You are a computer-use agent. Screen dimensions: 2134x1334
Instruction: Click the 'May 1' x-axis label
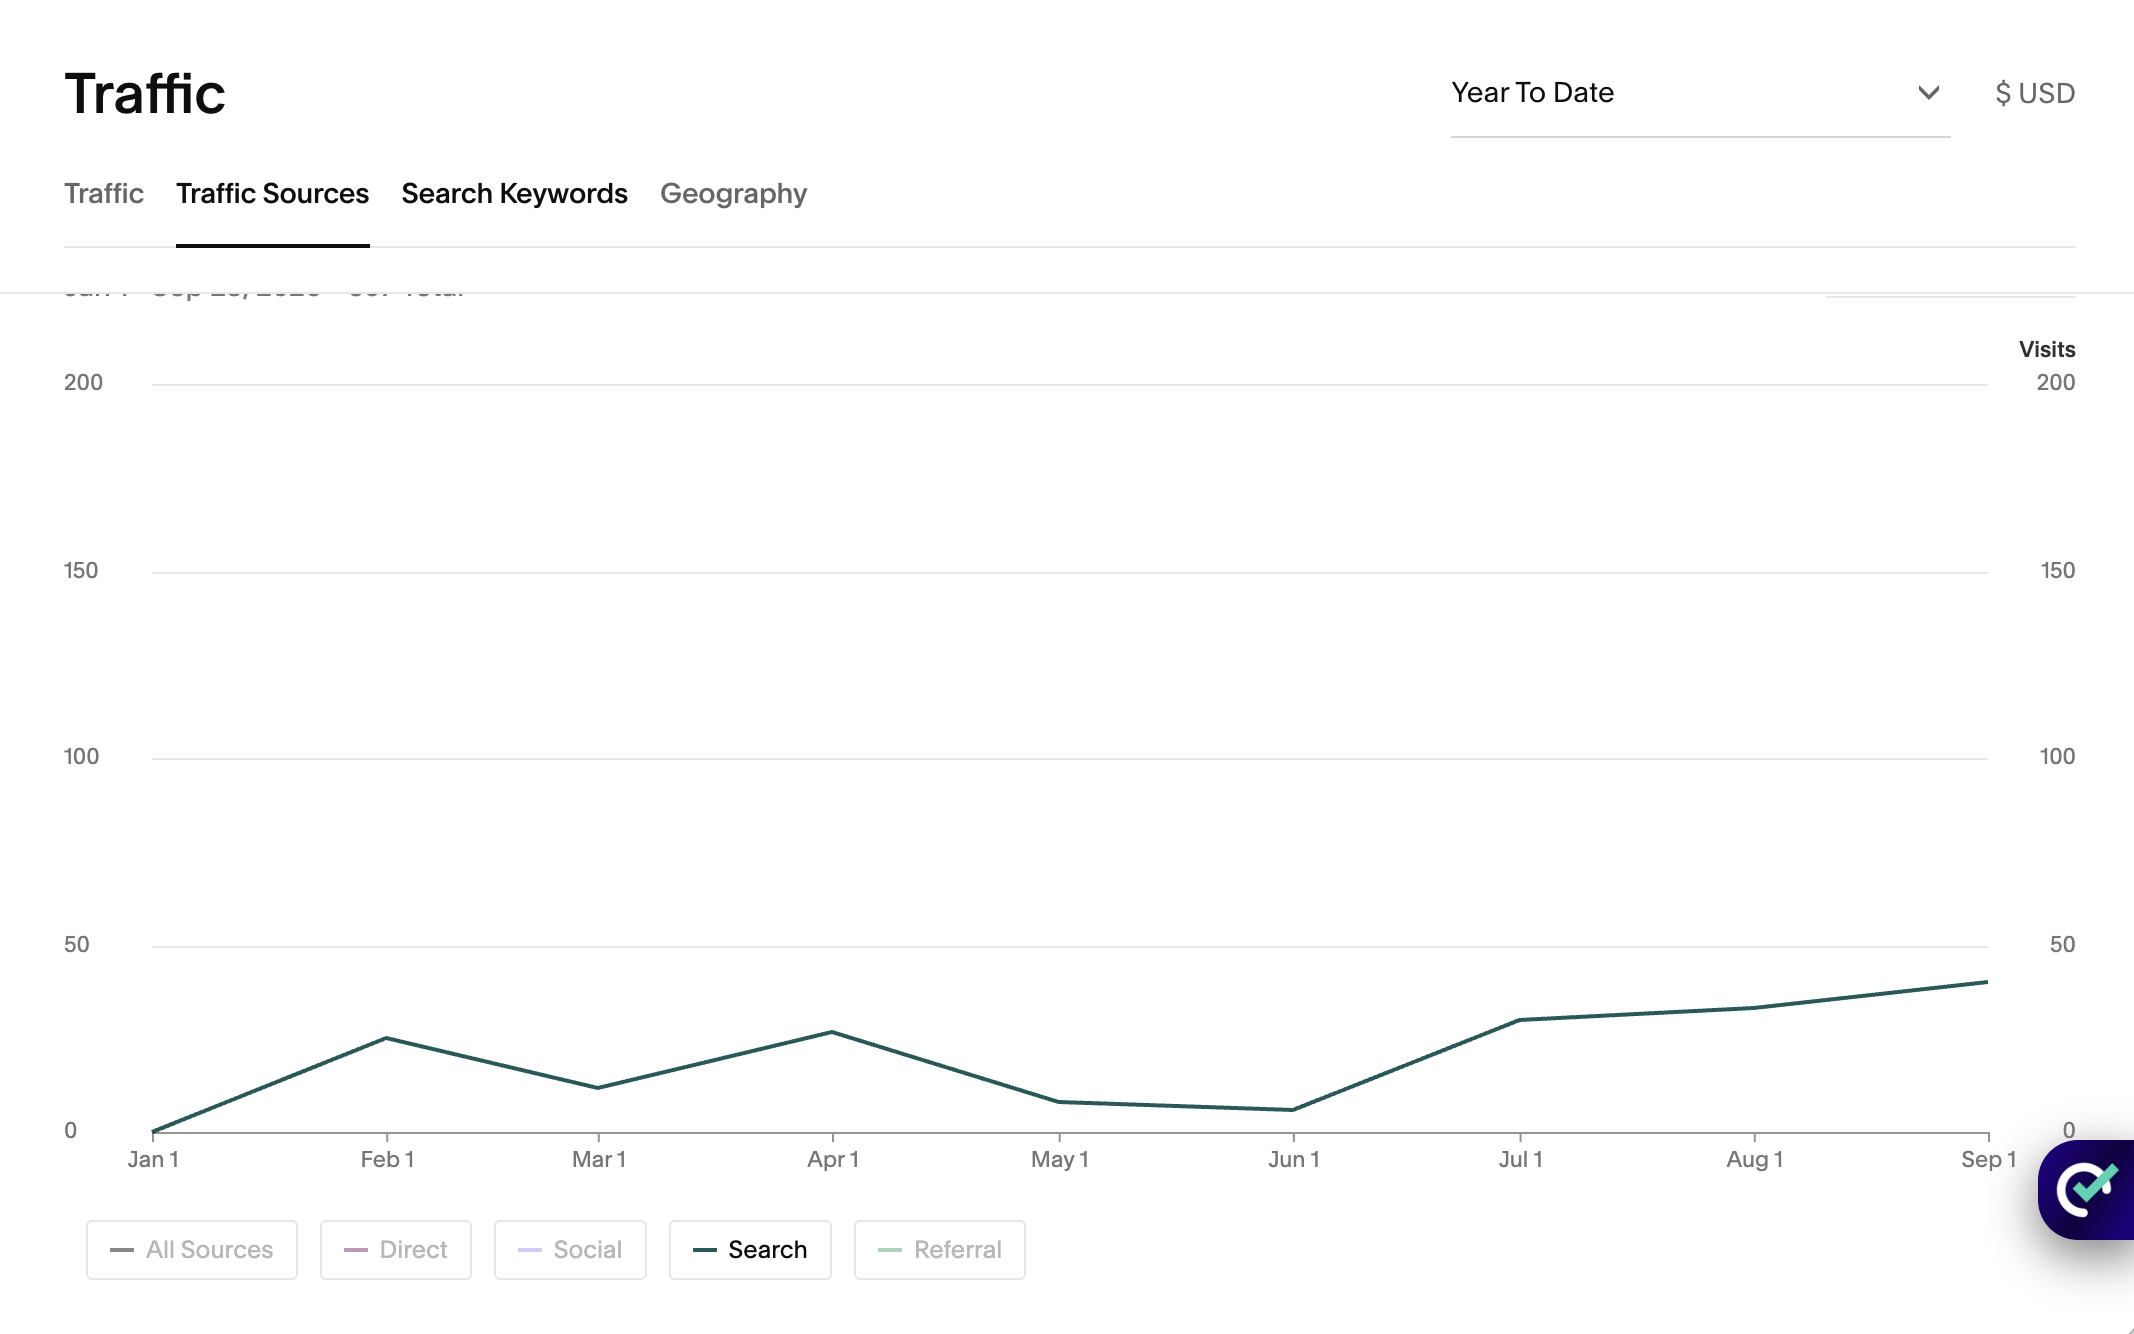pyautogui.click(x=1060, y=1159)
